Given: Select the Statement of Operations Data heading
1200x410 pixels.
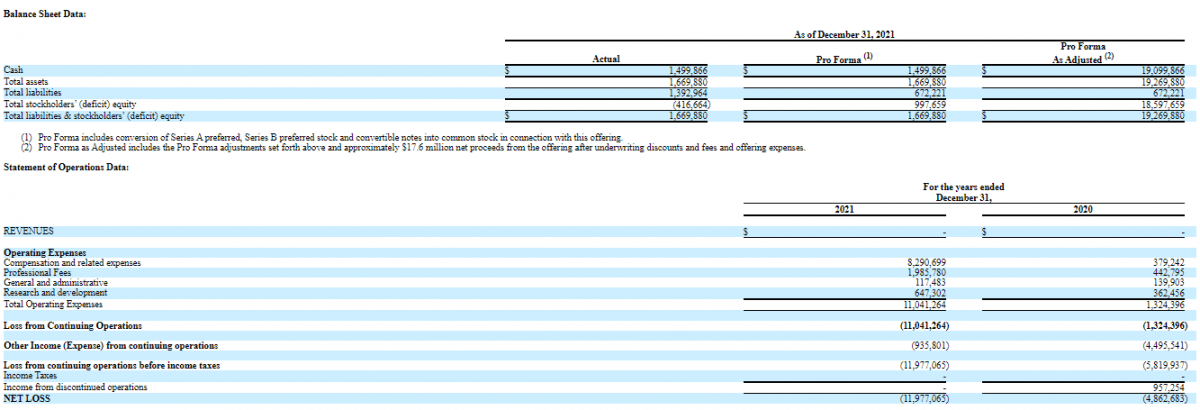Looking at the screenshot, I should click(x=65, y=166).
